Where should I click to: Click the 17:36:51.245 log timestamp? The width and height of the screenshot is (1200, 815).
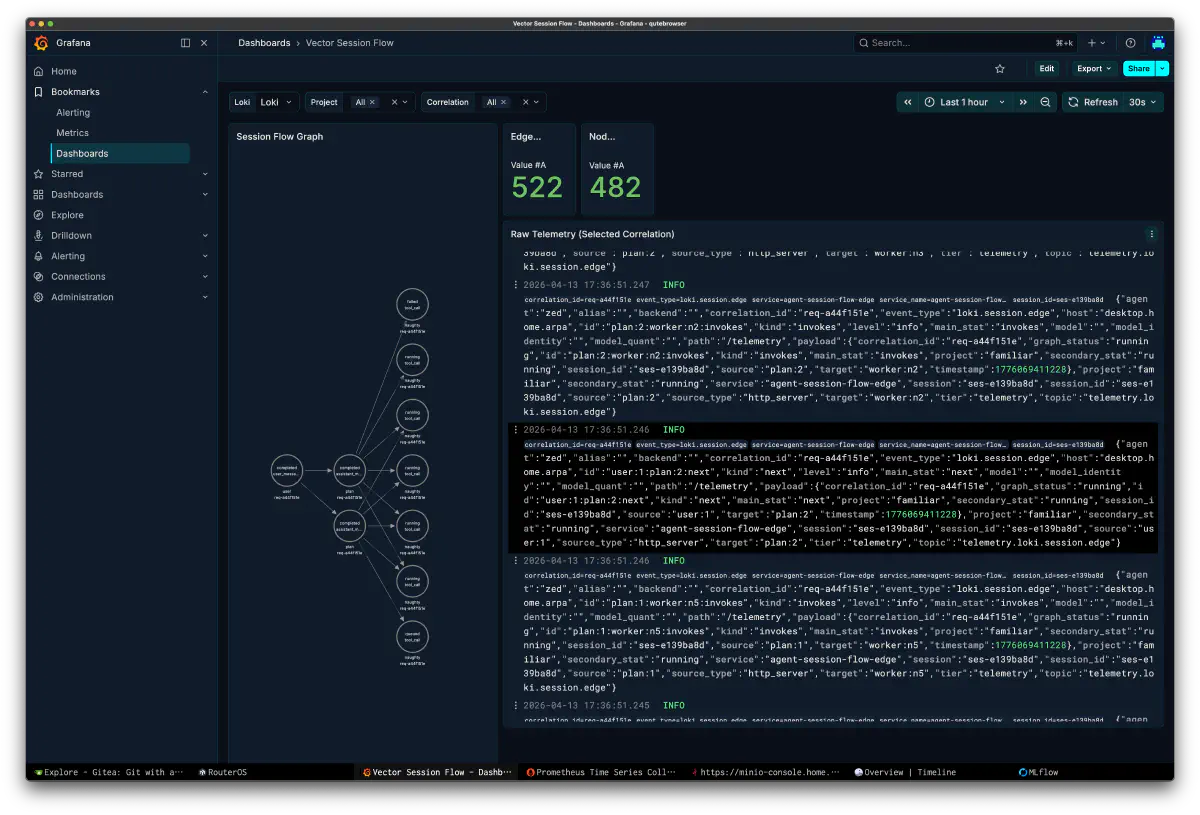pyautogui.click(x=586, y=705)
